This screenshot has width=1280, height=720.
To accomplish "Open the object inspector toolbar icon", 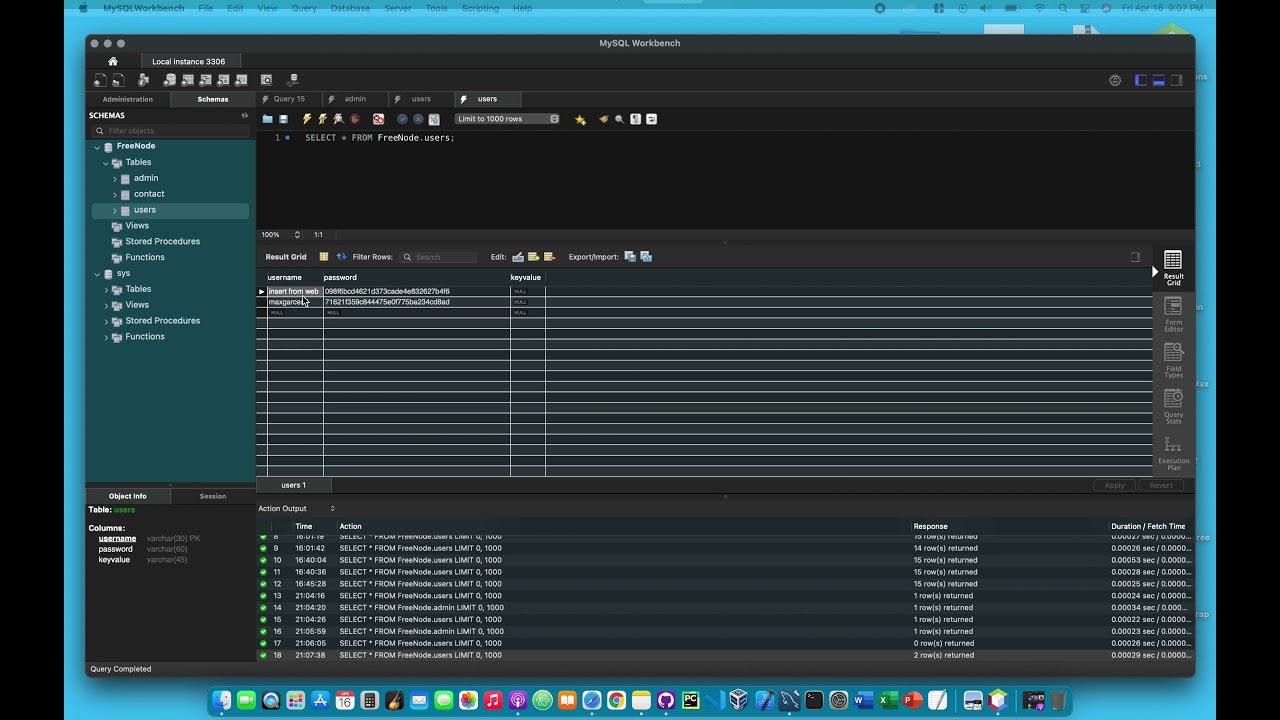I will pyautogui.click(x=144, y=80).
